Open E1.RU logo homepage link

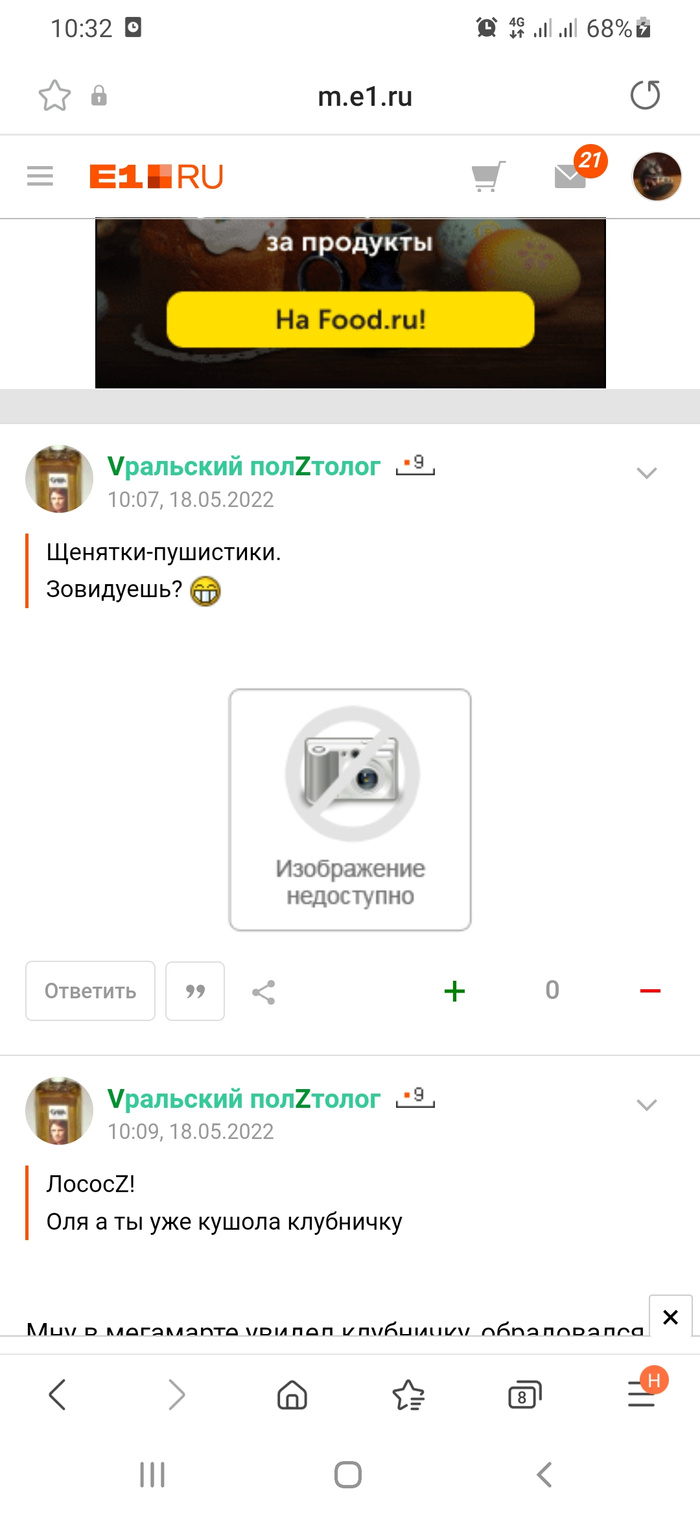pos(156,177)
